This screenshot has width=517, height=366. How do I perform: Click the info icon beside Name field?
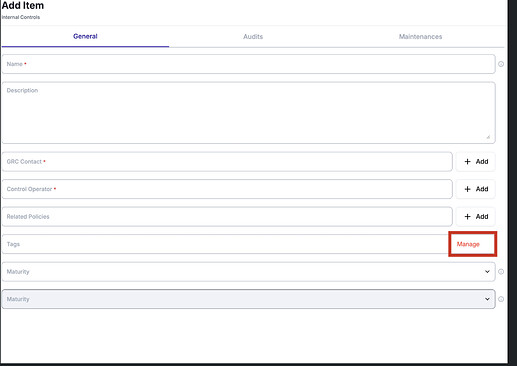[501, 64]
